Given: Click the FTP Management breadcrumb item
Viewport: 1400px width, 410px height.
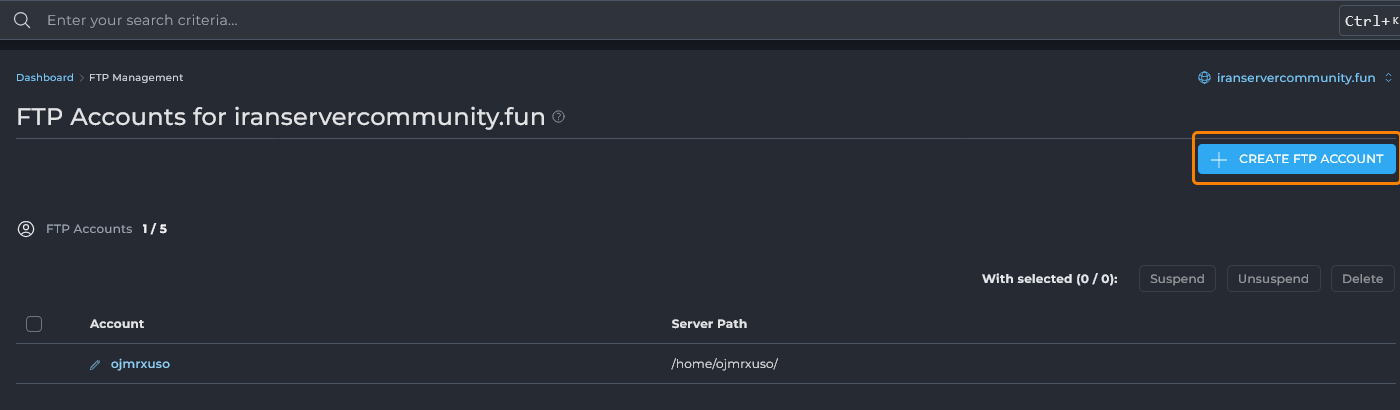Looking at the screenshot, I should (x=136, y=78).
